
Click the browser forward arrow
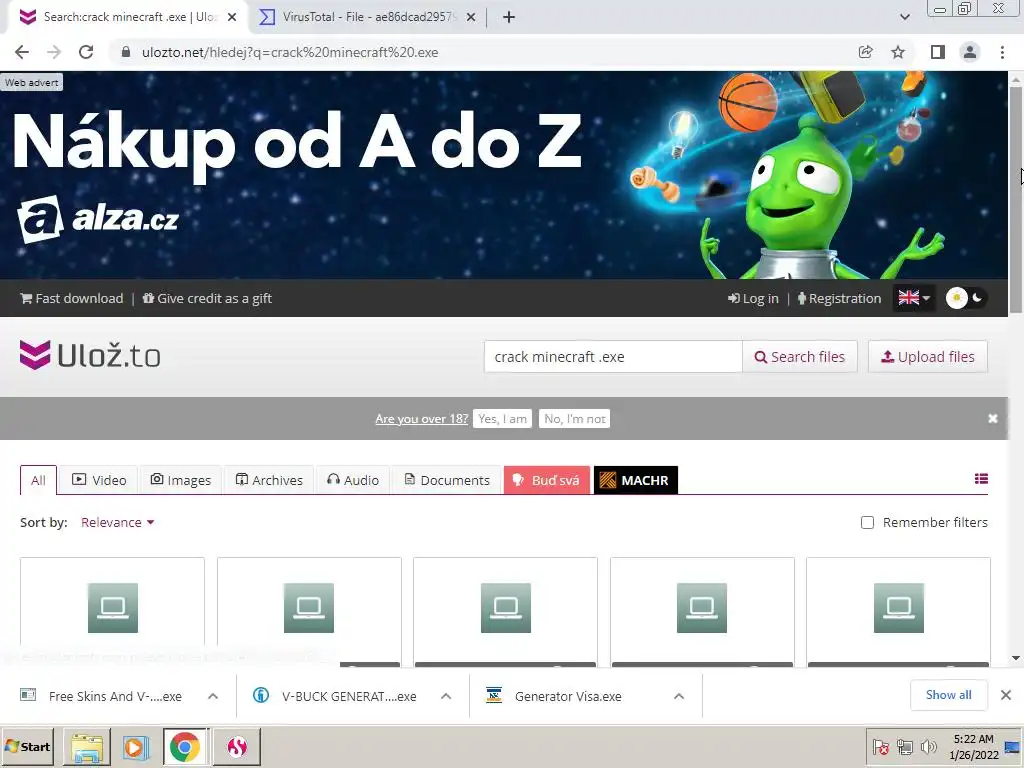click(54, 52)
